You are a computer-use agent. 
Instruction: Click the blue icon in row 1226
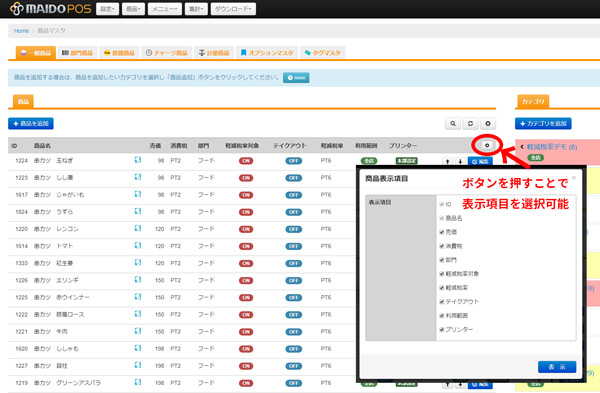138,280
